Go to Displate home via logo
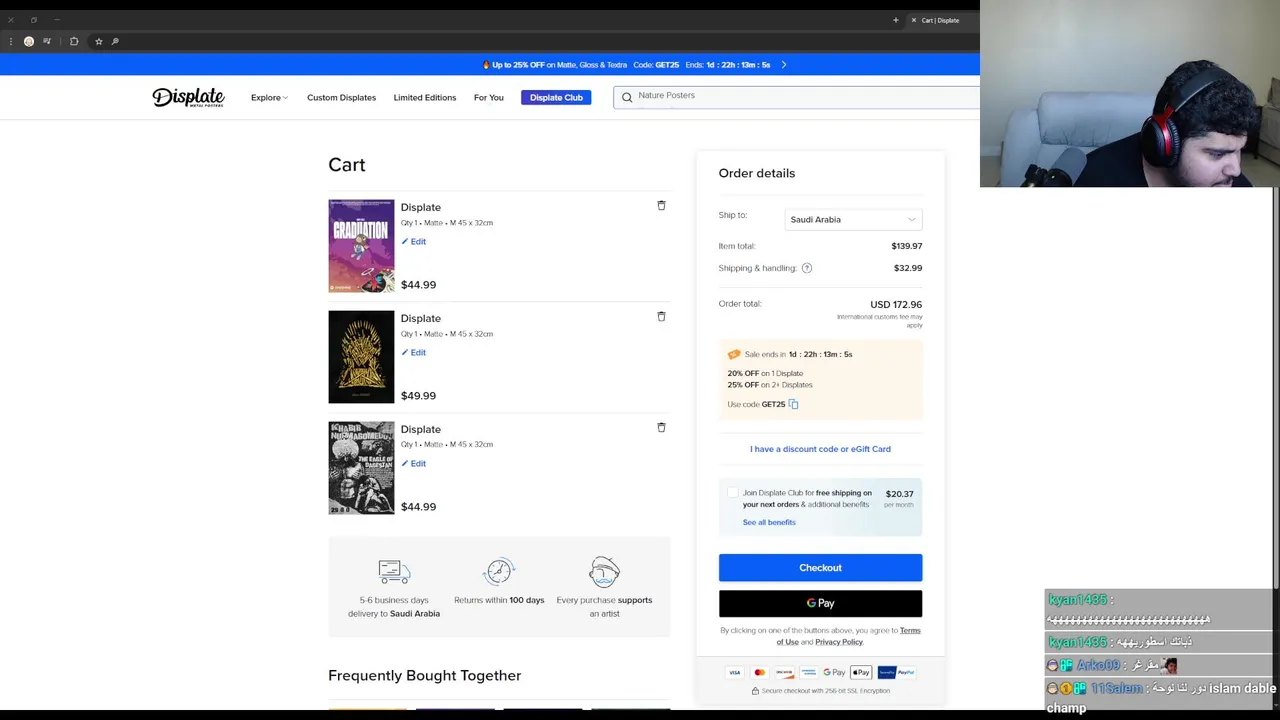The width and height of the screenshot is (1280, 720). tap(188, 97)
